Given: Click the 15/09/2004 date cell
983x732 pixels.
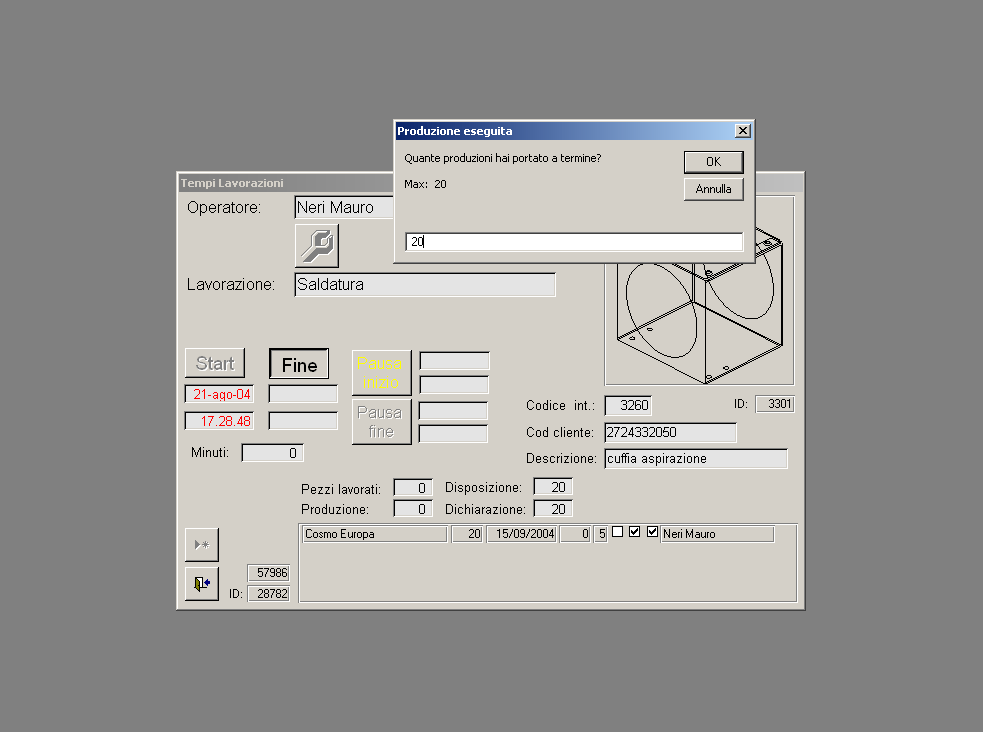Looking at the screenshot, I should point(522,534).
